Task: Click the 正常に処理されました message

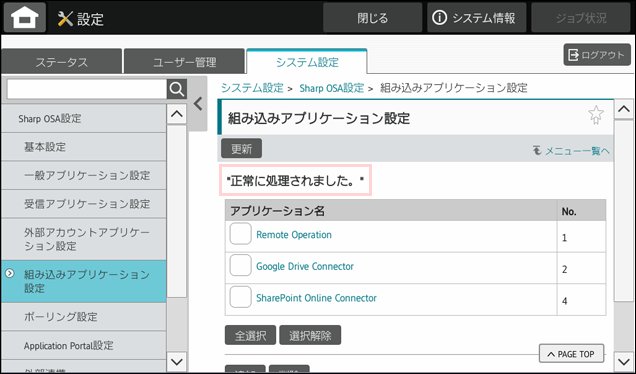Action: [x=295, y=181]
